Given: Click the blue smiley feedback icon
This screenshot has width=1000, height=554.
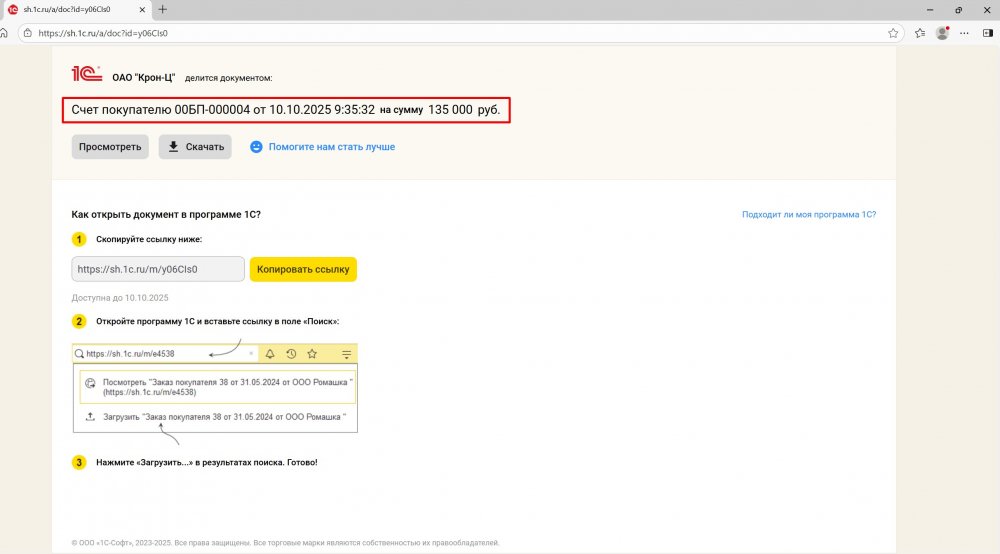Looking at the screenshot, I should [256, 147].
